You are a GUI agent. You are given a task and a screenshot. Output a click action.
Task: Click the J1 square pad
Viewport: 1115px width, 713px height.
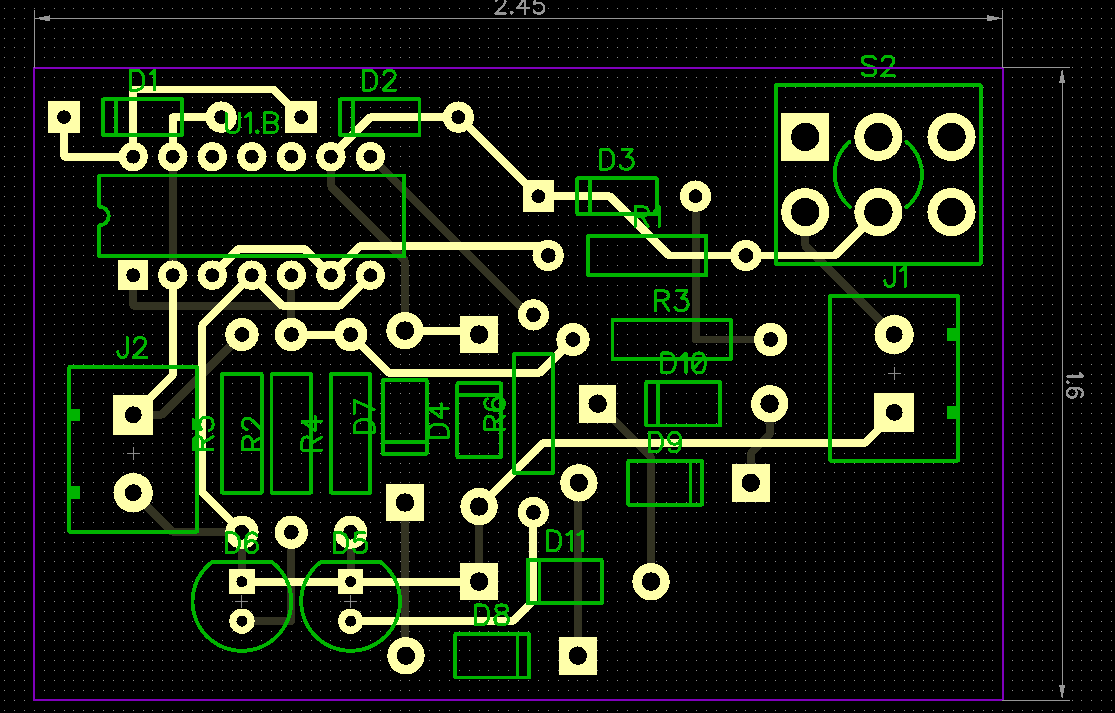point(894,412)
